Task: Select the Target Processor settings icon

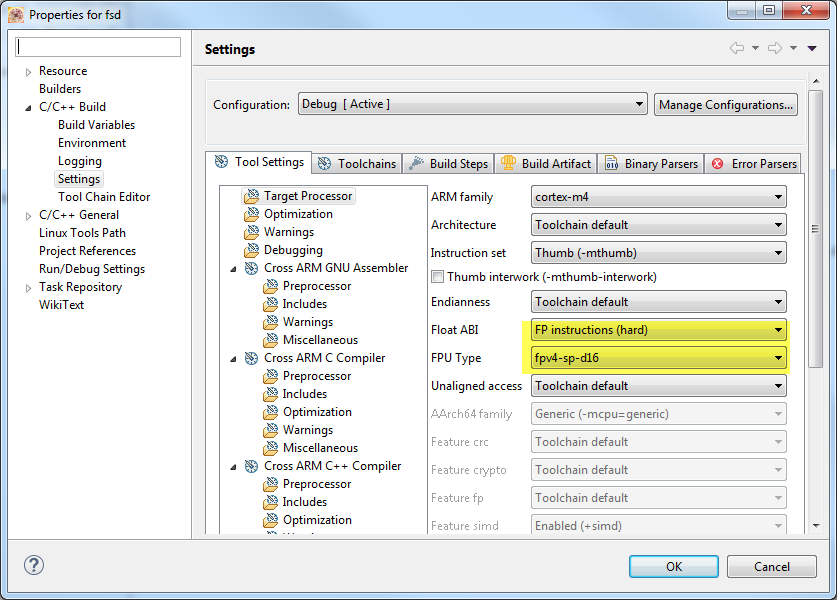Action: click(251, 196)
